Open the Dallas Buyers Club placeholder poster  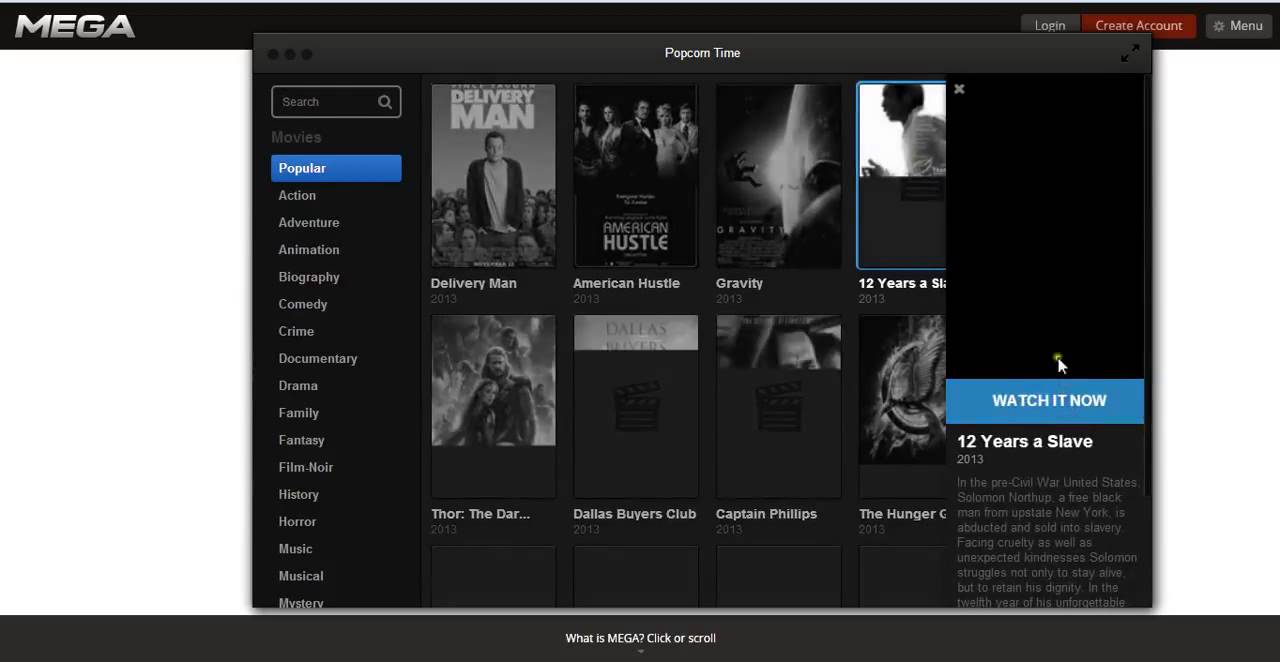(x=636, y=405)
